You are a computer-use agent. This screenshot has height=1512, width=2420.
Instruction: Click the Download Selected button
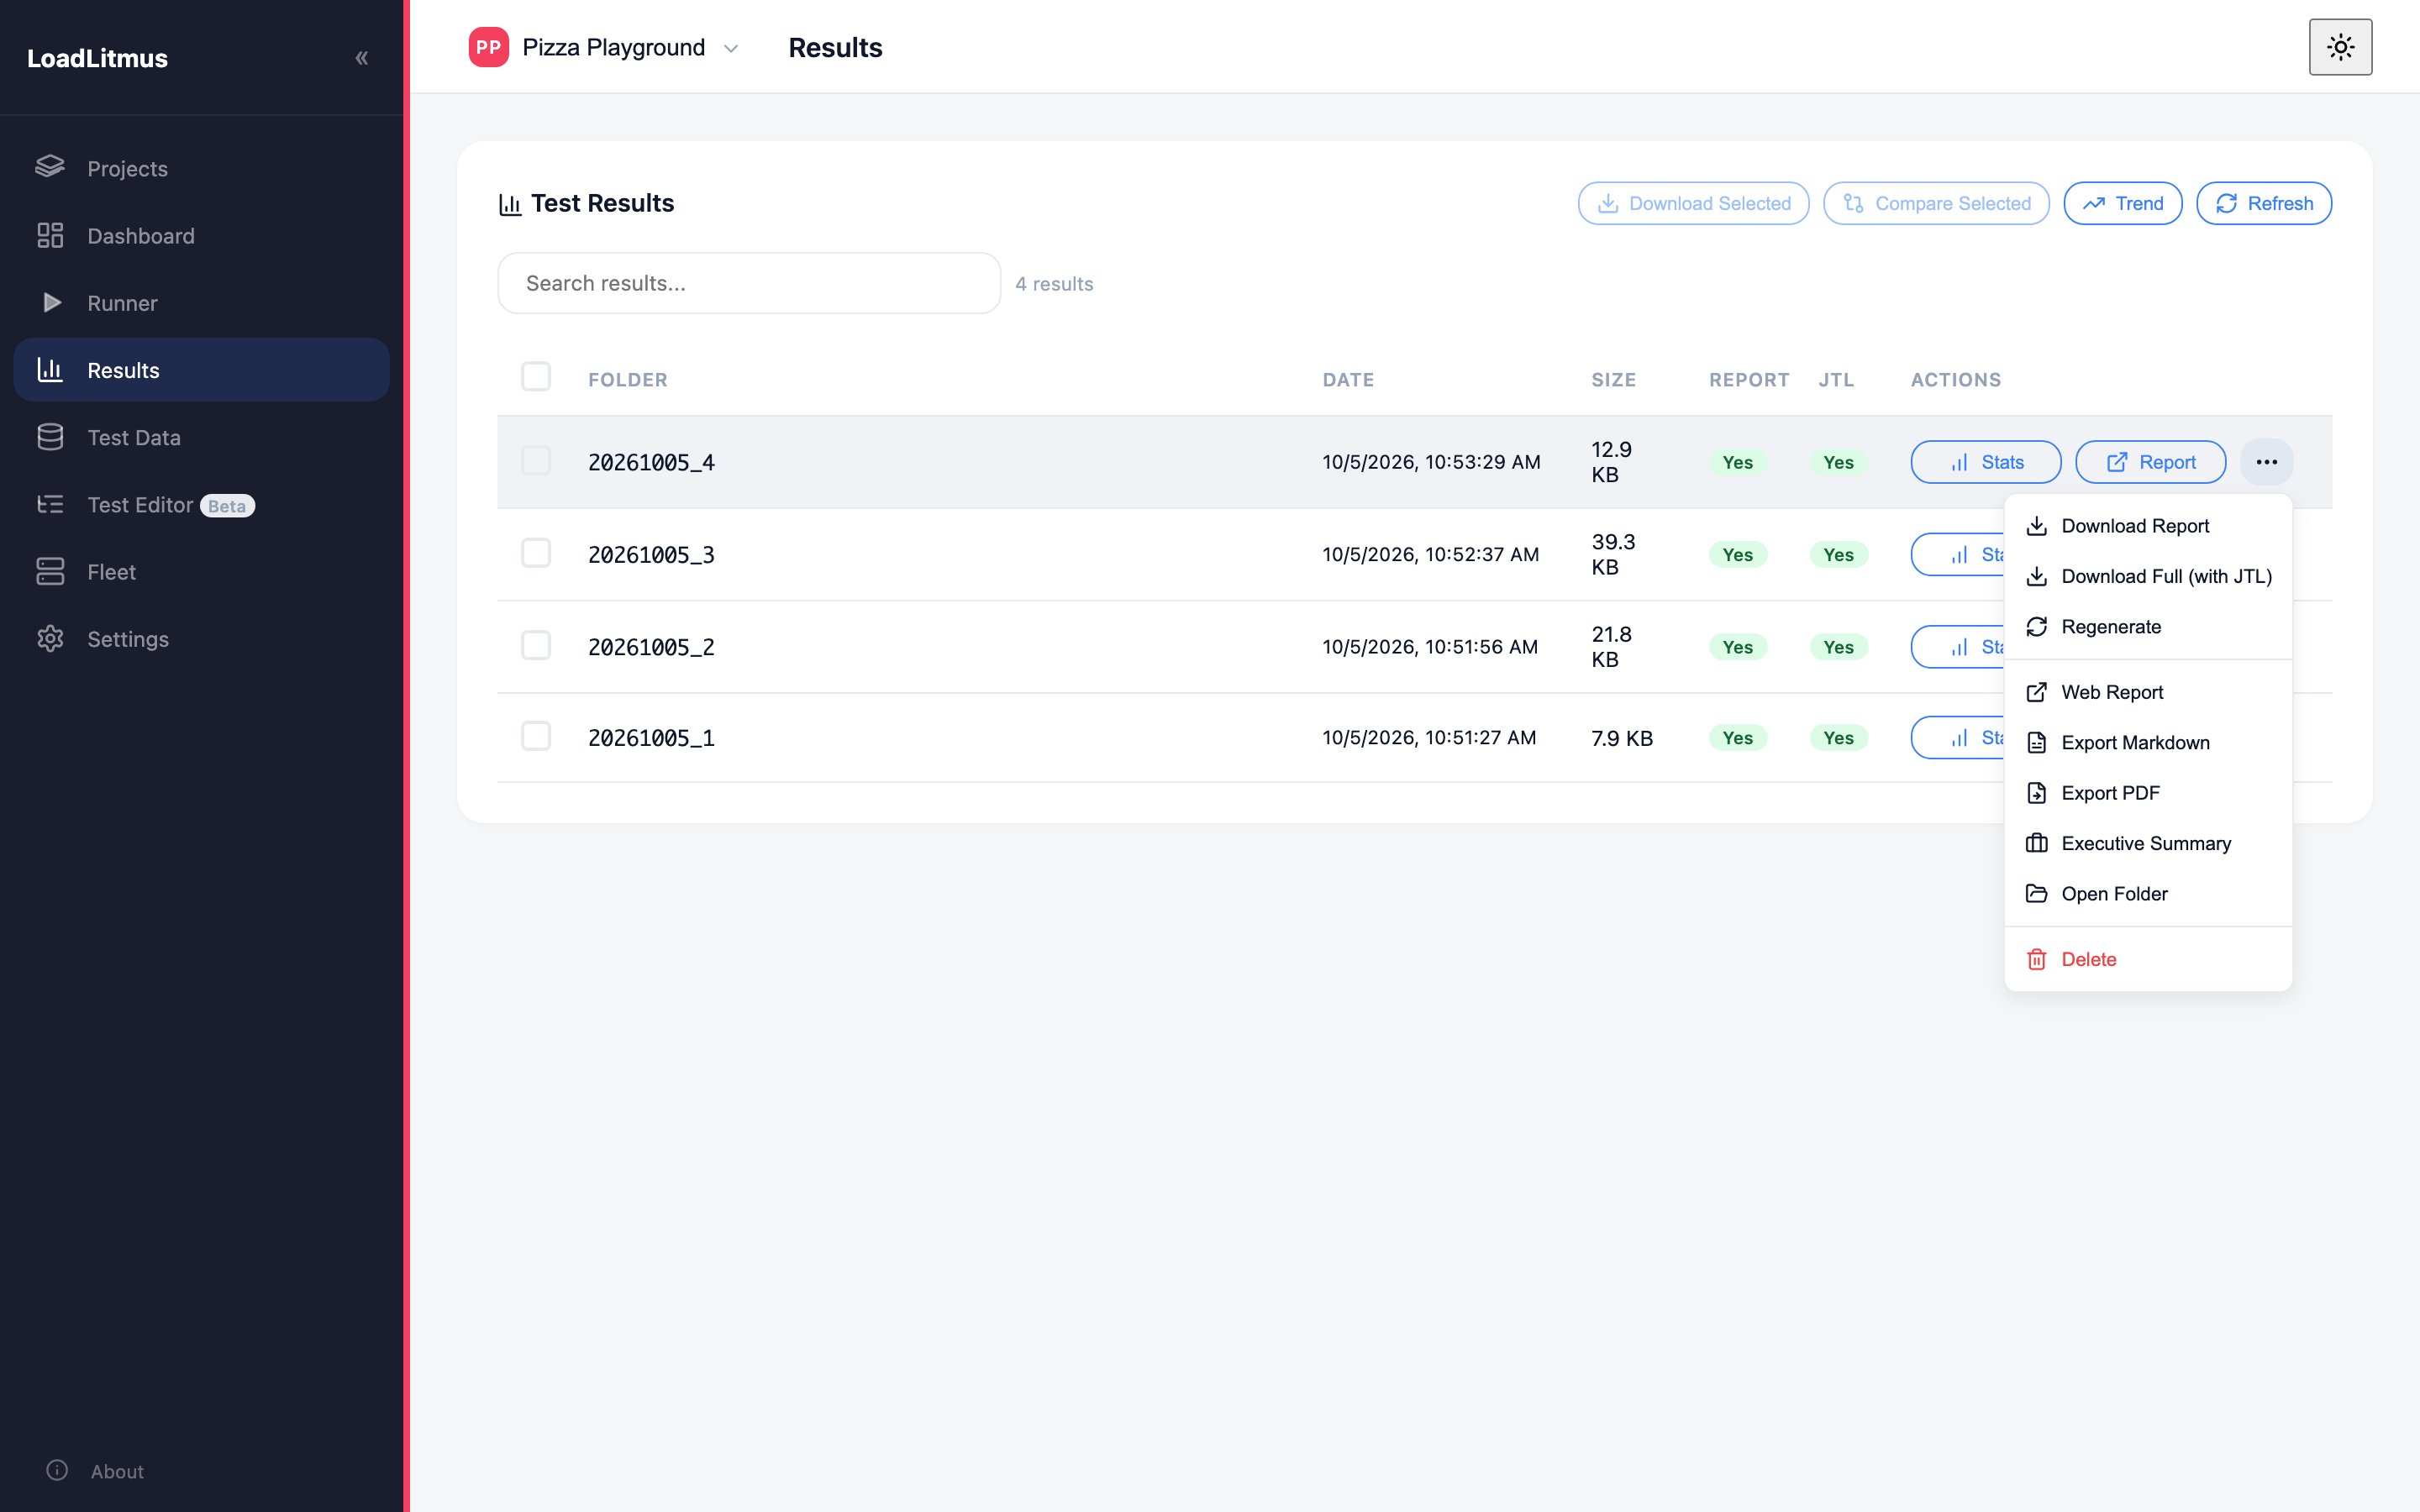click(x=1693, y=203)
